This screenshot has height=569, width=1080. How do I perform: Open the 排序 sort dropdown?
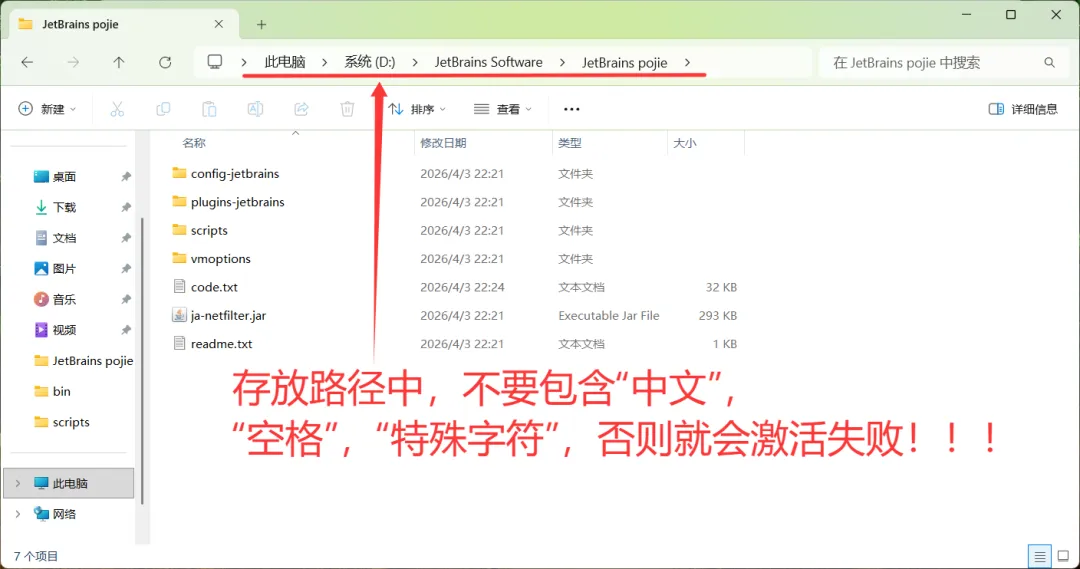[x=417, y=109]
